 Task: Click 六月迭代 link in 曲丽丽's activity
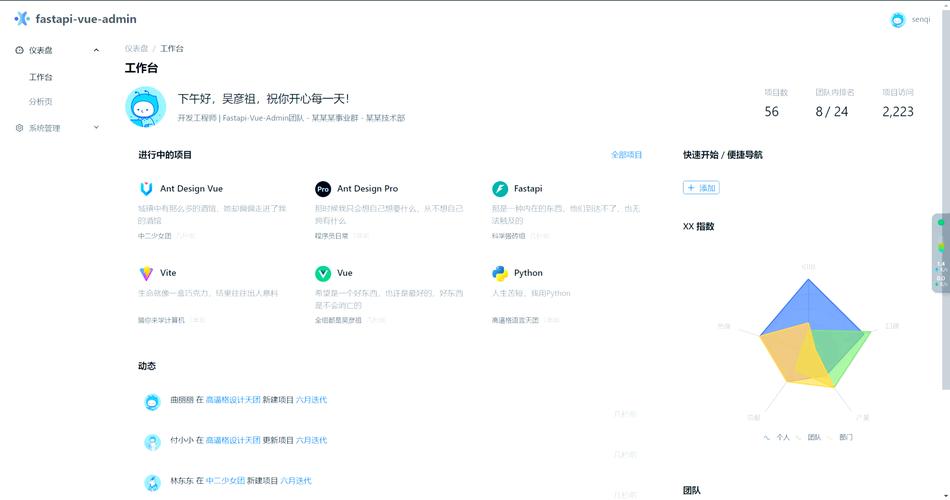pyautogui.click(x=311, y=400)
